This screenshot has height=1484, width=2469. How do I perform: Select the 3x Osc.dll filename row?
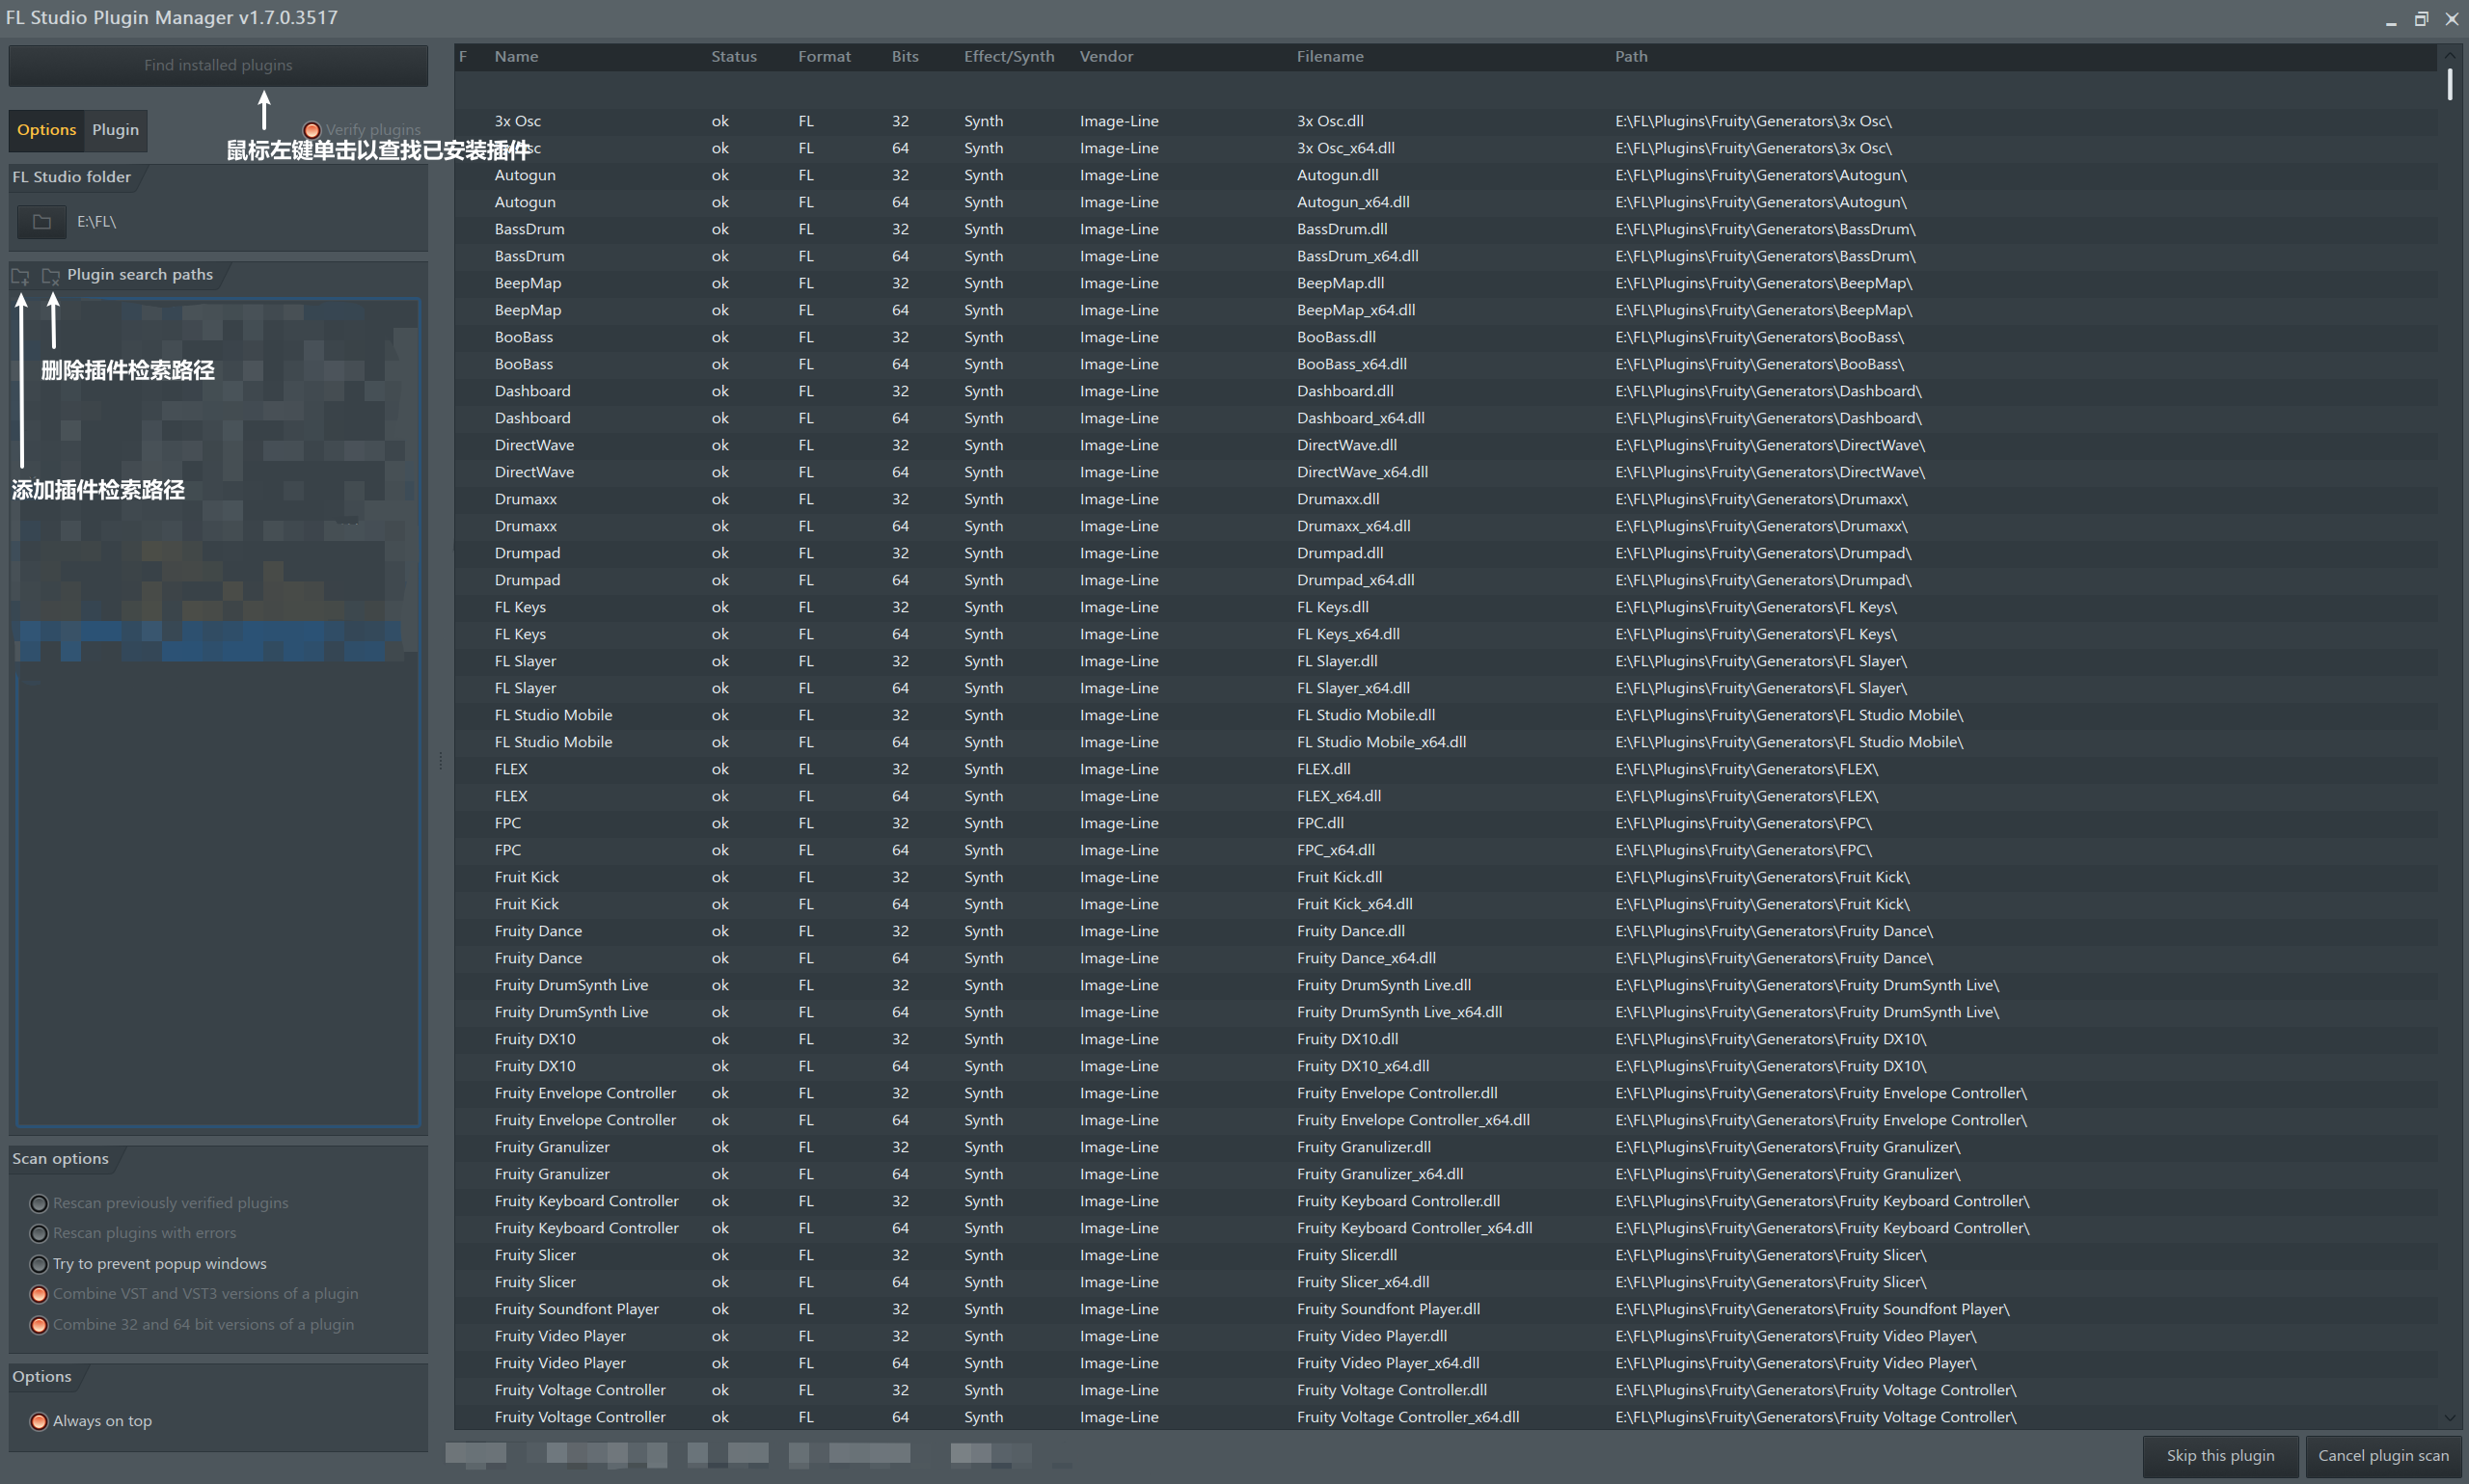click(1330, 121)
